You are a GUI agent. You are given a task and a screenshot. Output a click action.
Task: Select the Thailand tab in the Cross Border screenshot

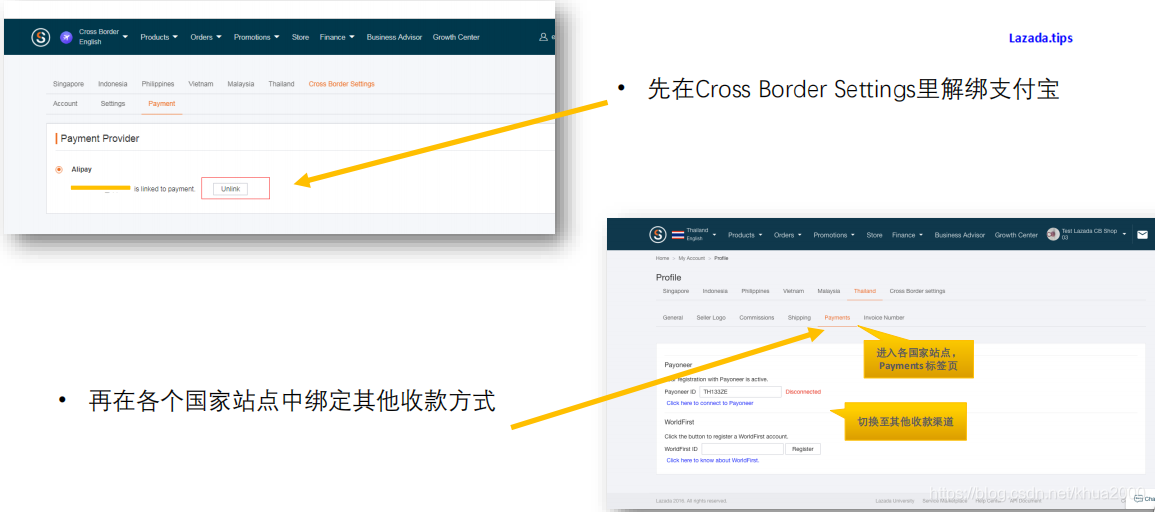(x=281, y=84)
